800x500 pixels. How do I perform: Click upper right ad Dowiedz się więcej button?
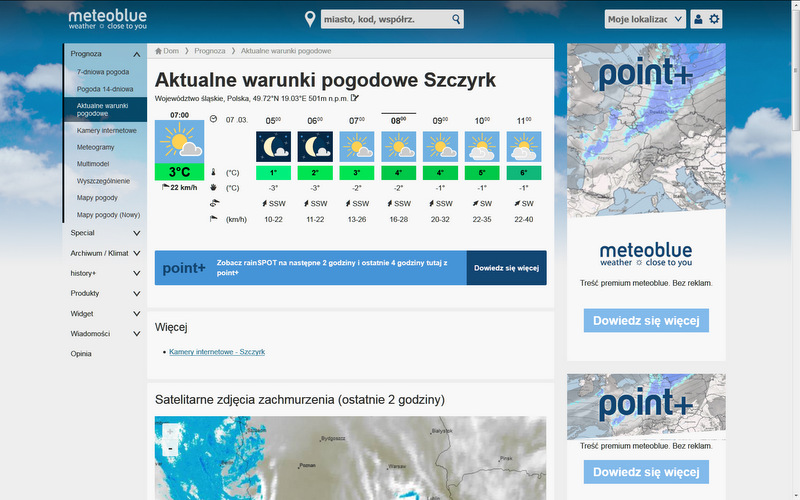coord(646,320)
